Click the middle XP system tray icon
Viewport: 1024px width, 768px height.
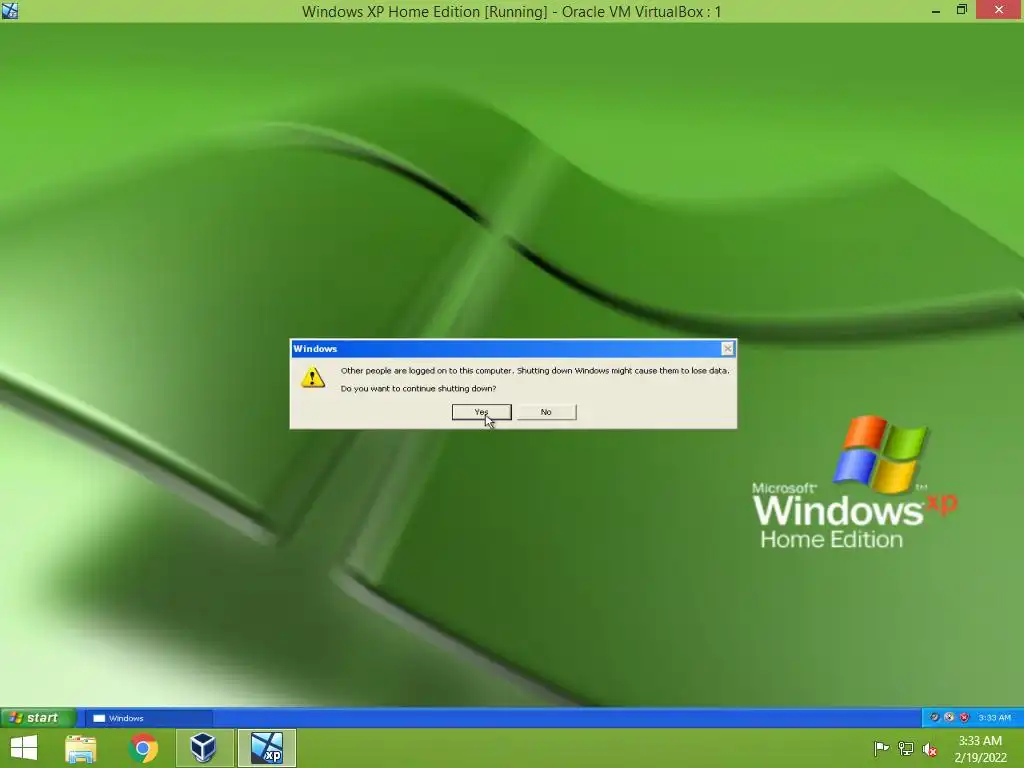click(949, 718)
